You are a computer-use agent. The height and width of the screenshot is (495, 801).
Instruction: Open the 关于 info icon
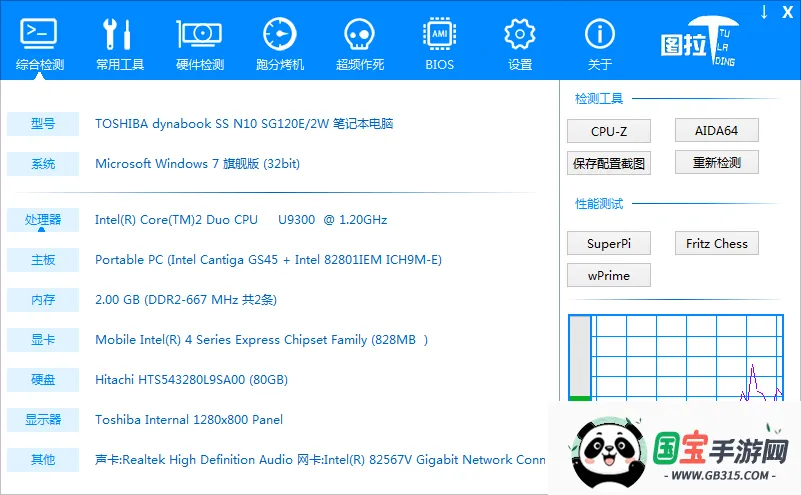[600, 34]
